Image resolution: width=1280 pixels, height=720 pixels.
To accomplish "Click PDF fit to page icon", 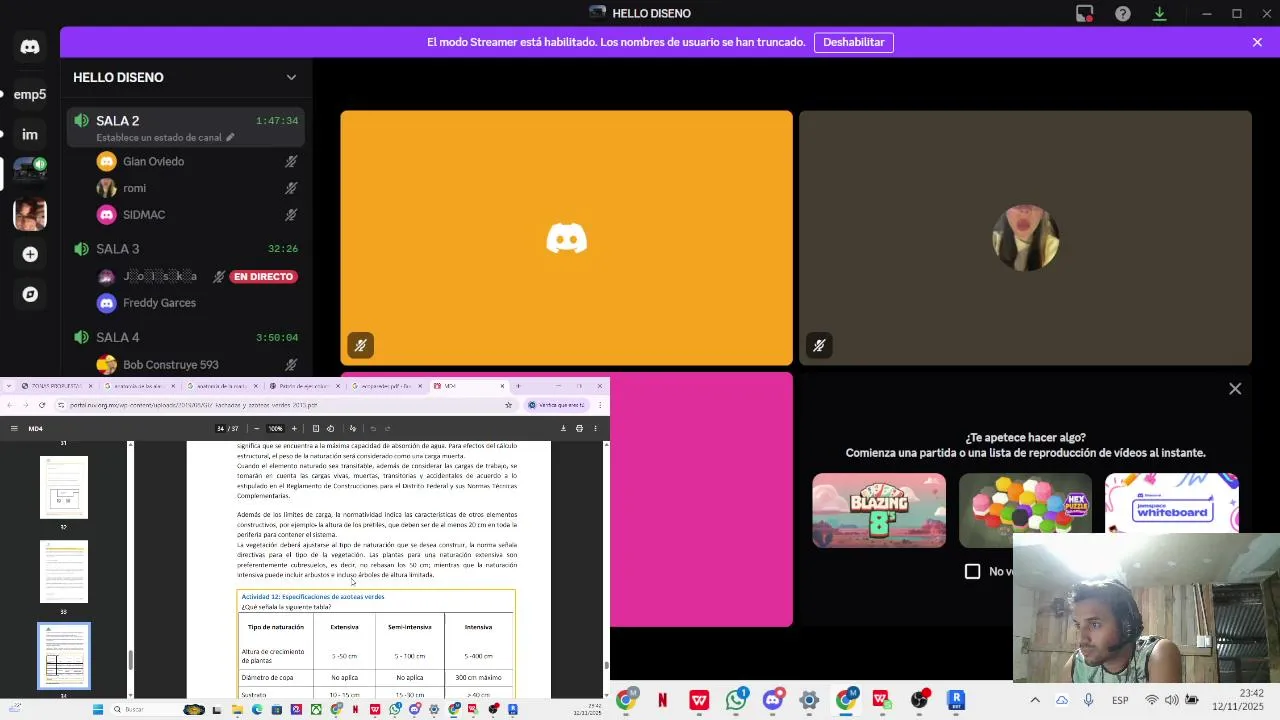I will [316, 428].
